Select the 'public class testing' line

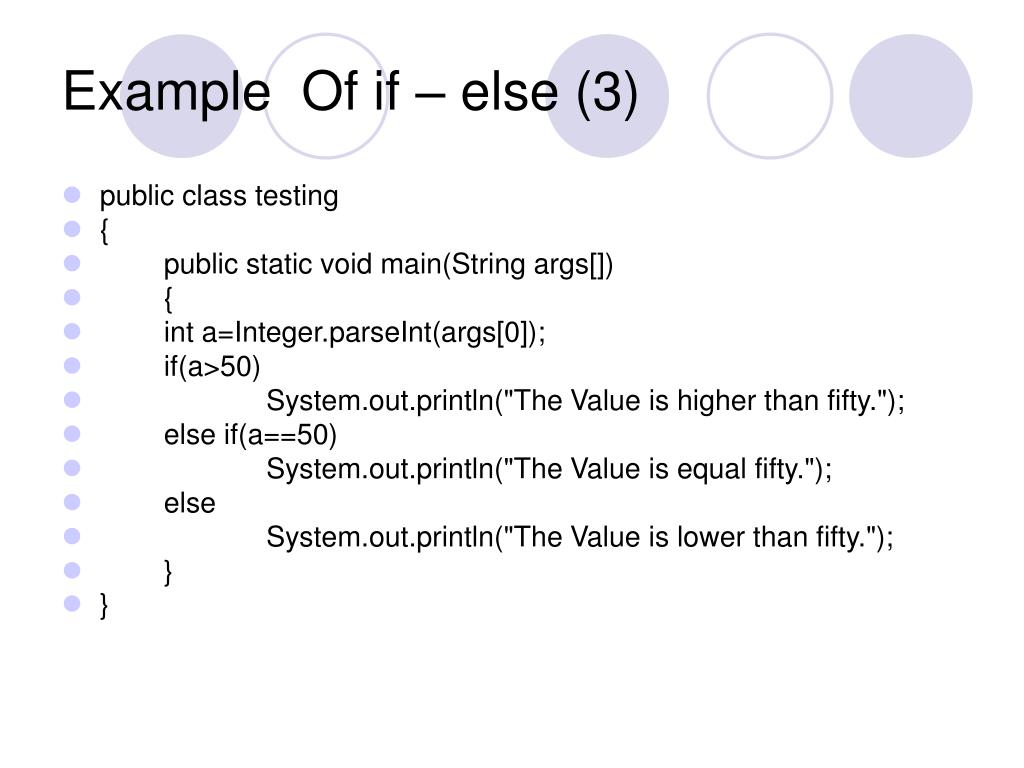(x=219, y=196)
